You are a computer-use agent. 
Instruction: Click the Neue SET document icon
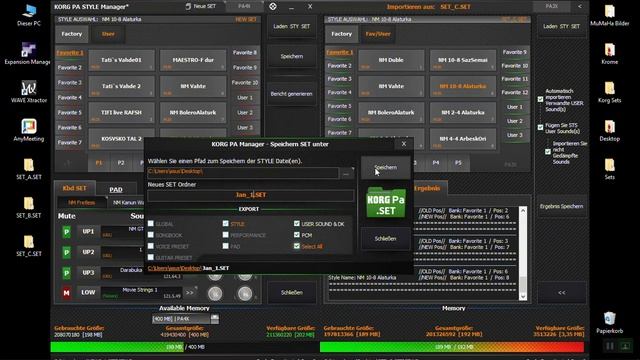tap(188, 6)
